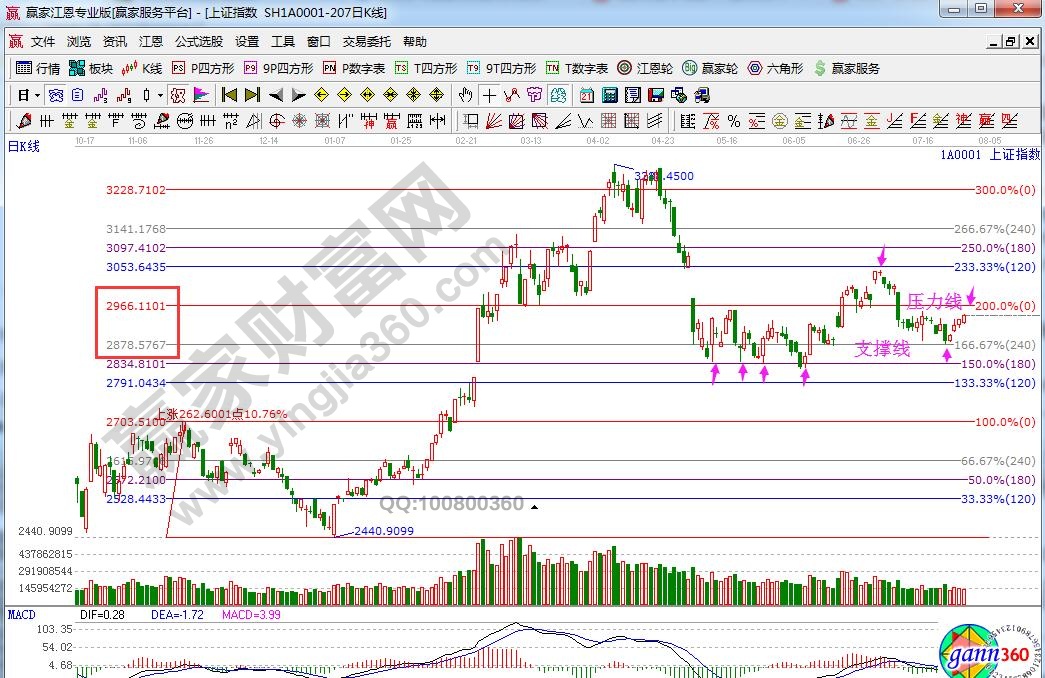Viewport: 1045px width, 678px height.
Task: Jump to the first bar with skip-back arrow
Action: click(x=228, y=95)
